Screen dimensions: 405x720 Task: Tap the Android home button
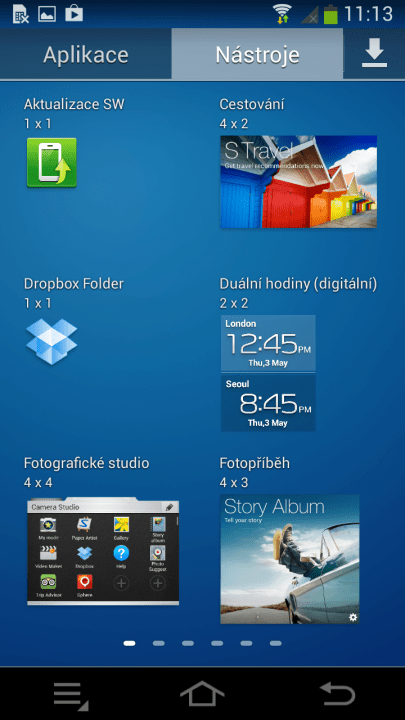tap(202, 694)
